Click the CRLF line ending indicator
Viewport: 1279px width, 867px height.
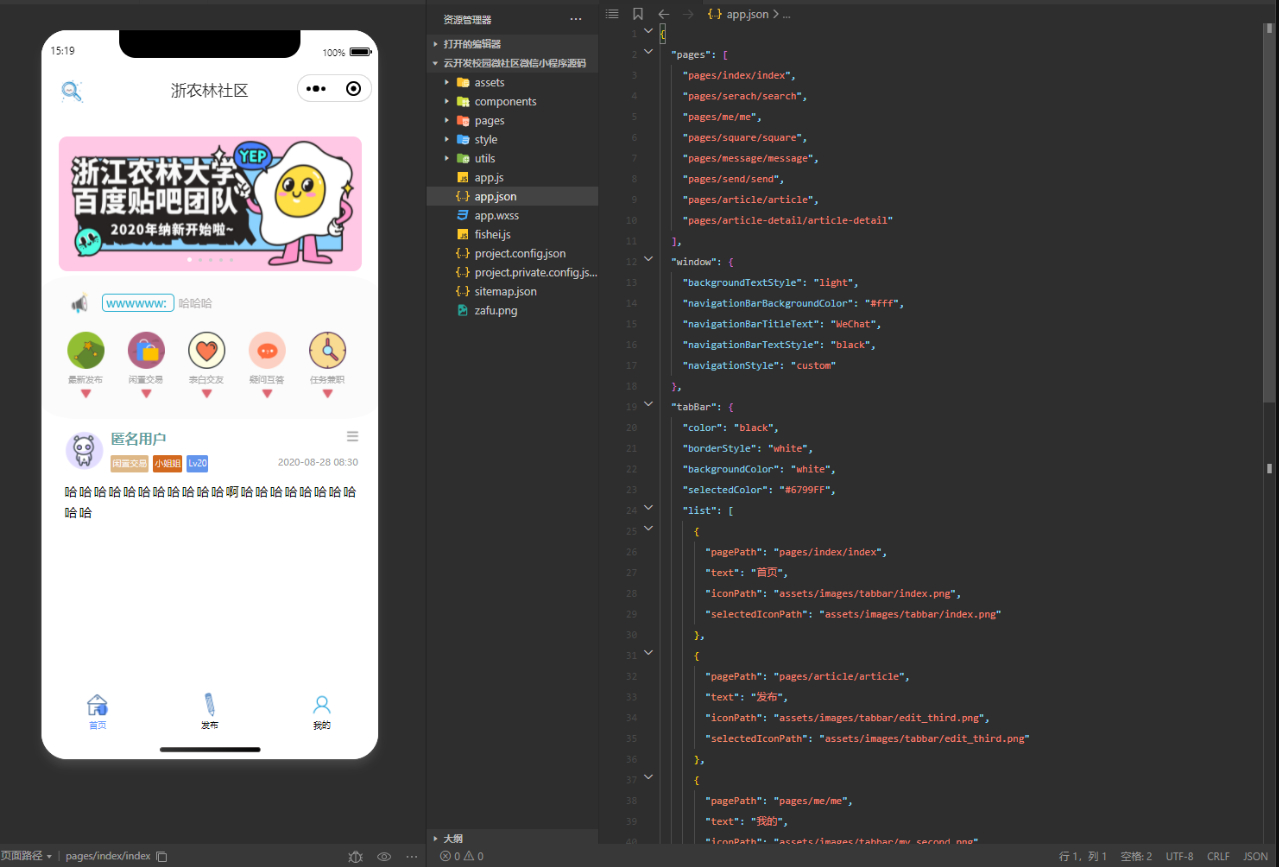1218,857
